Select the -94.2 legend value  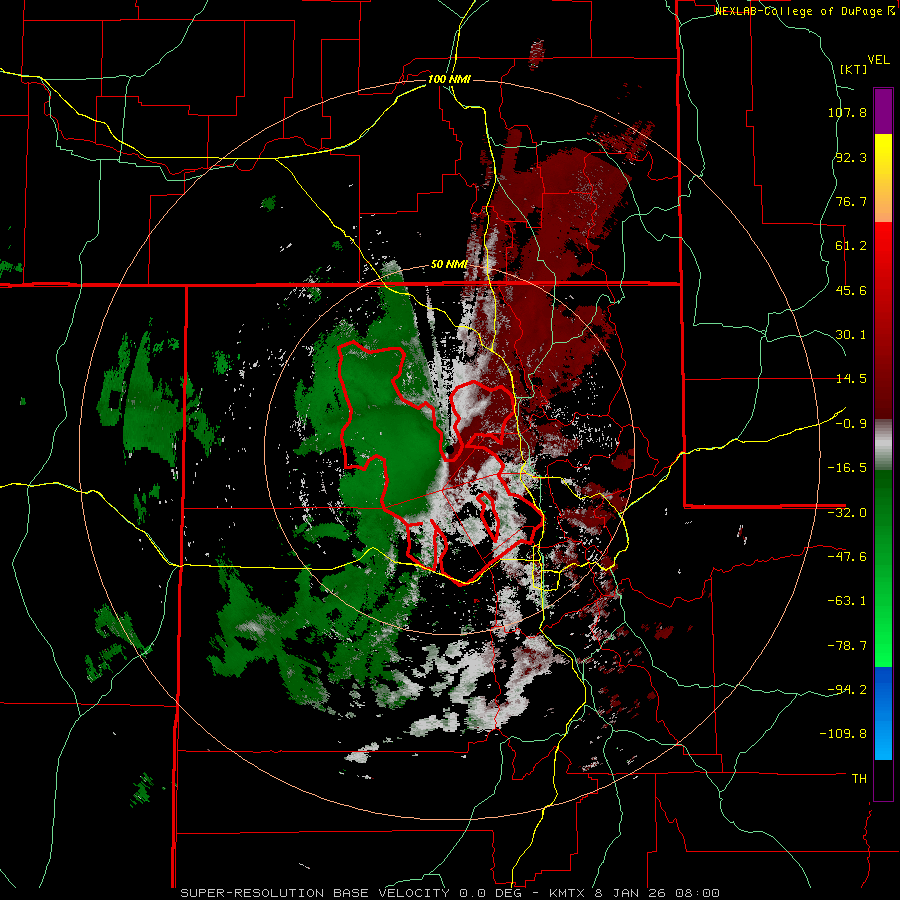coord(847,690)
